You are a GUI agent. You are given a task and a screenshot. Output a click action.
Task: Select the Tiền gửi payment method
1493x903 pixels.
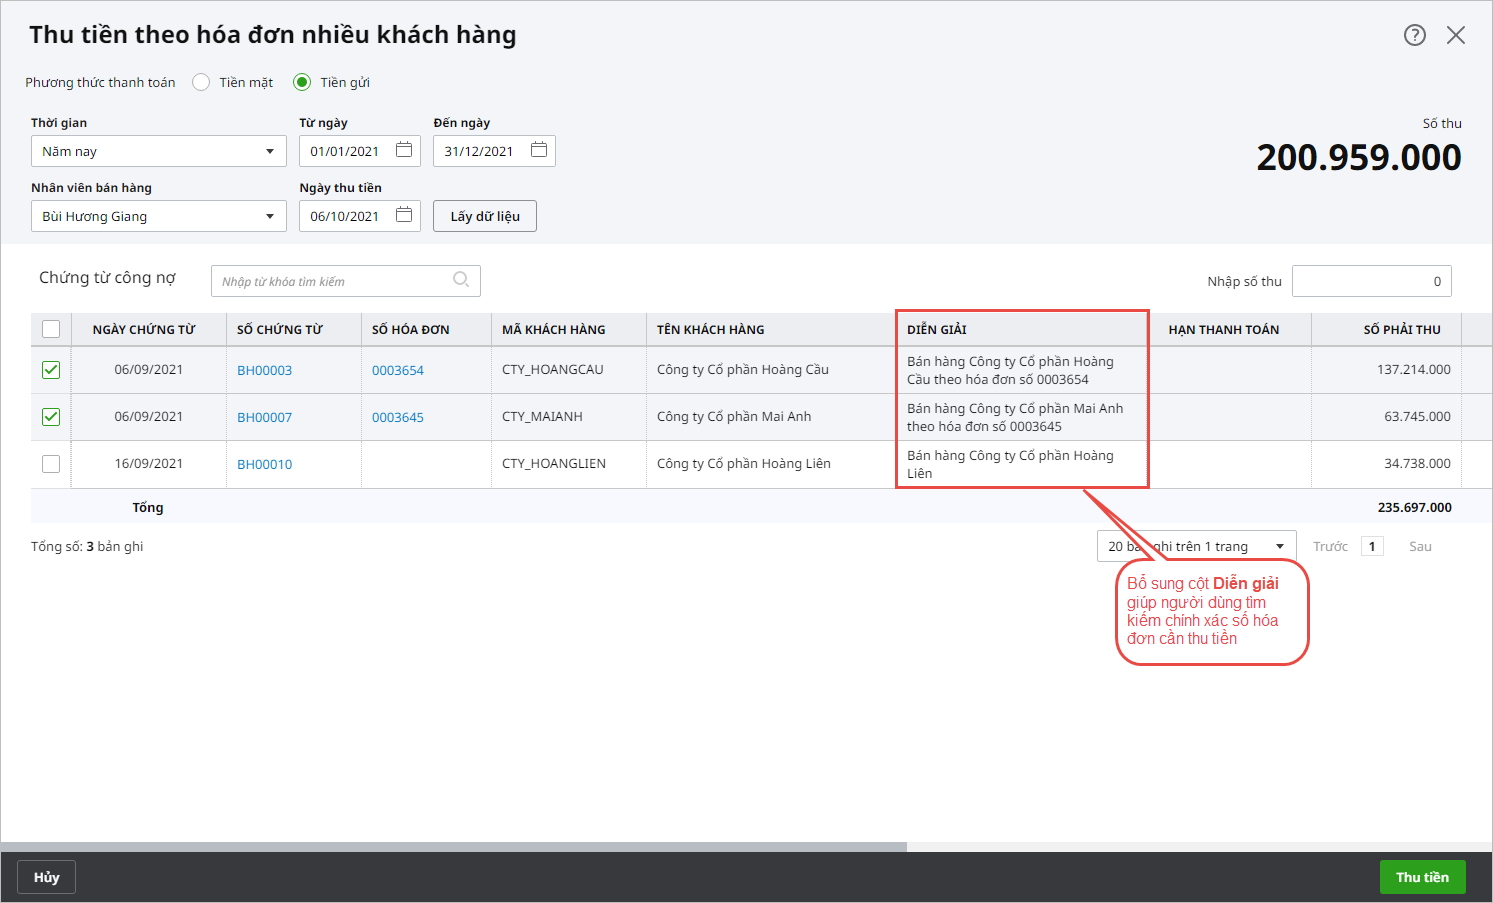coord(302,82)
